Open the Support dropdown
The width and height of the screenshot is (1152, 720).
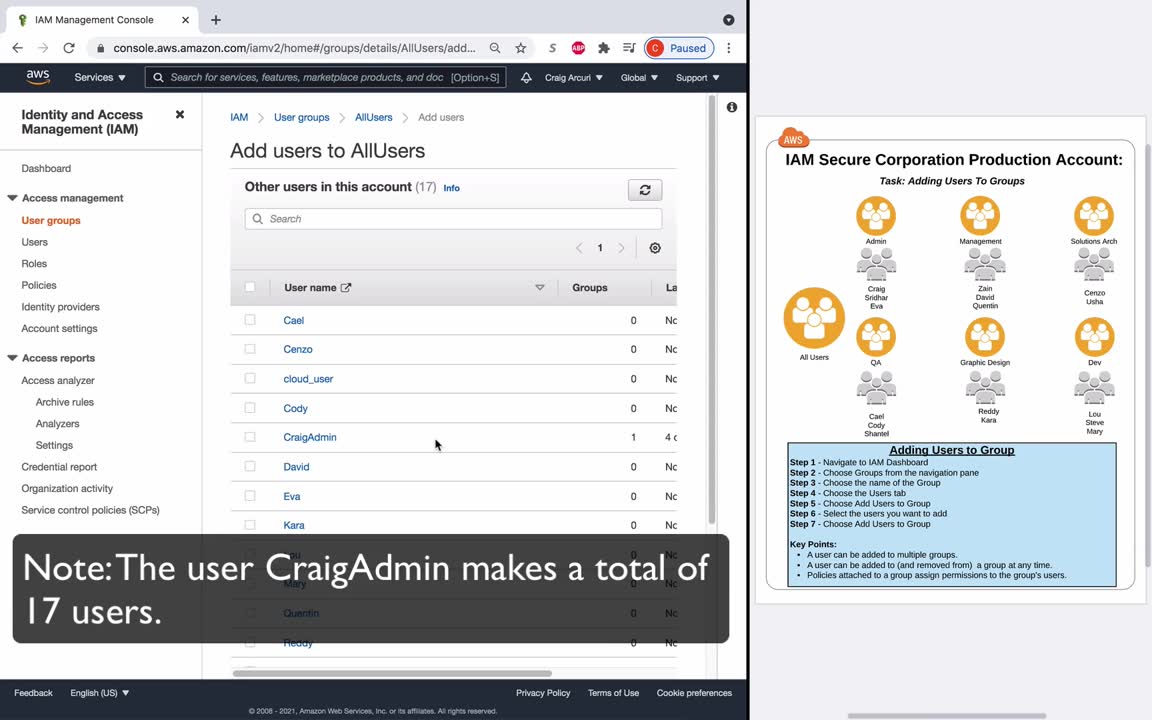tap(697, 77)
